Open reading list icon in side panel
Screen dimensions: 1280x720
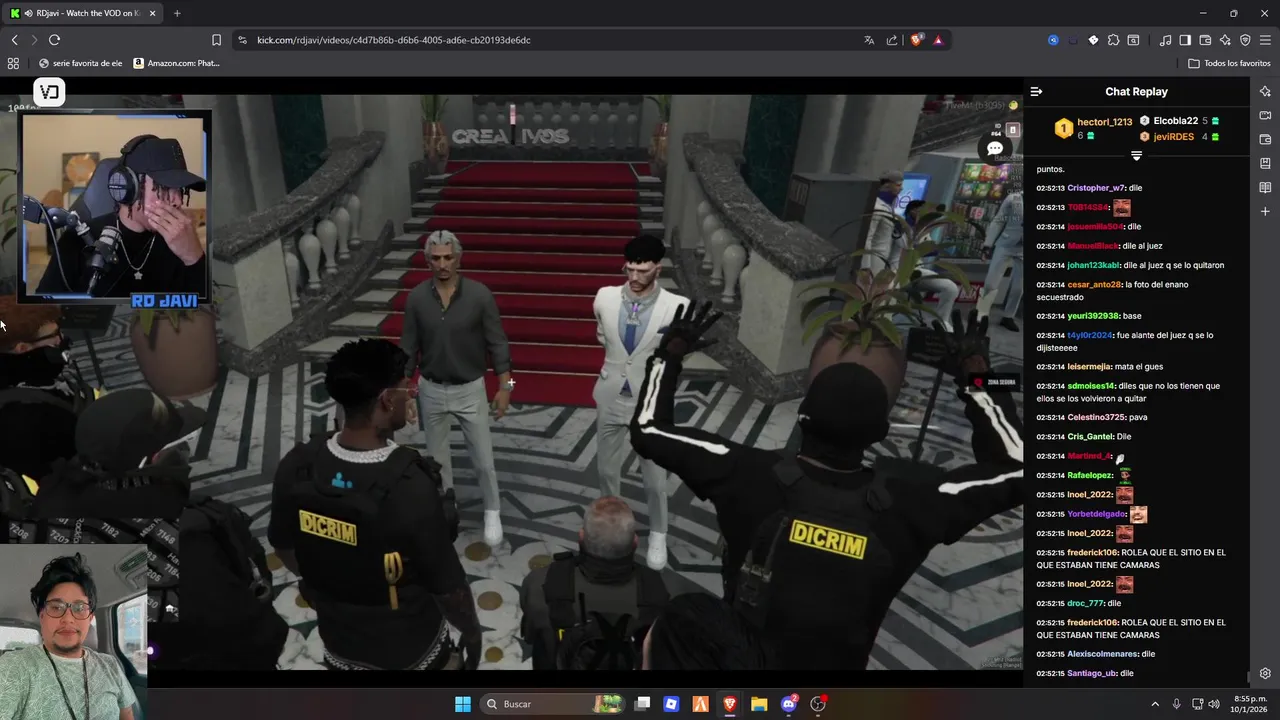1265,187
